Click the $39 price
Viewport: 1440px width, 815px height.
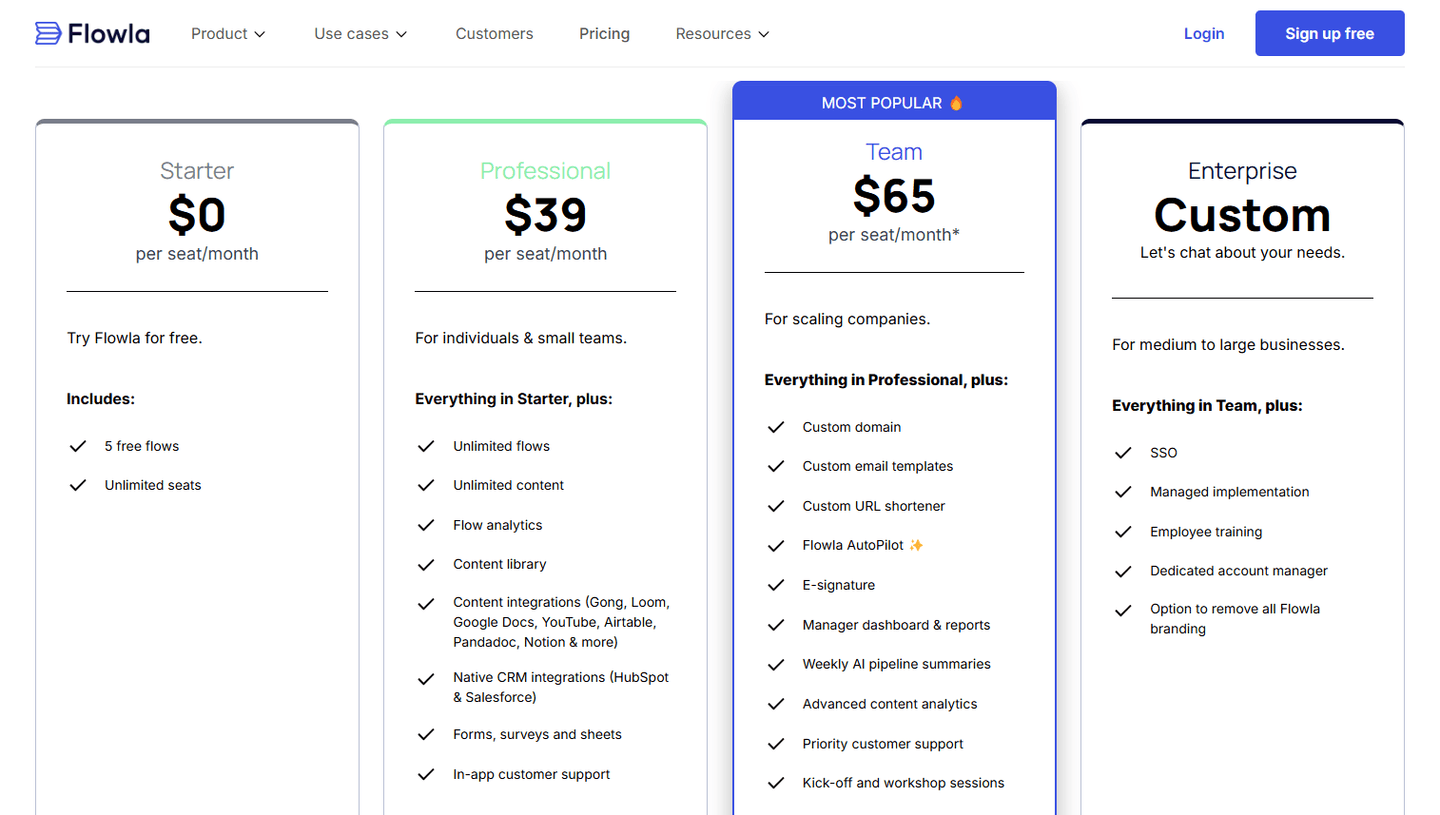pyautogui.click(x=545, y=214)
